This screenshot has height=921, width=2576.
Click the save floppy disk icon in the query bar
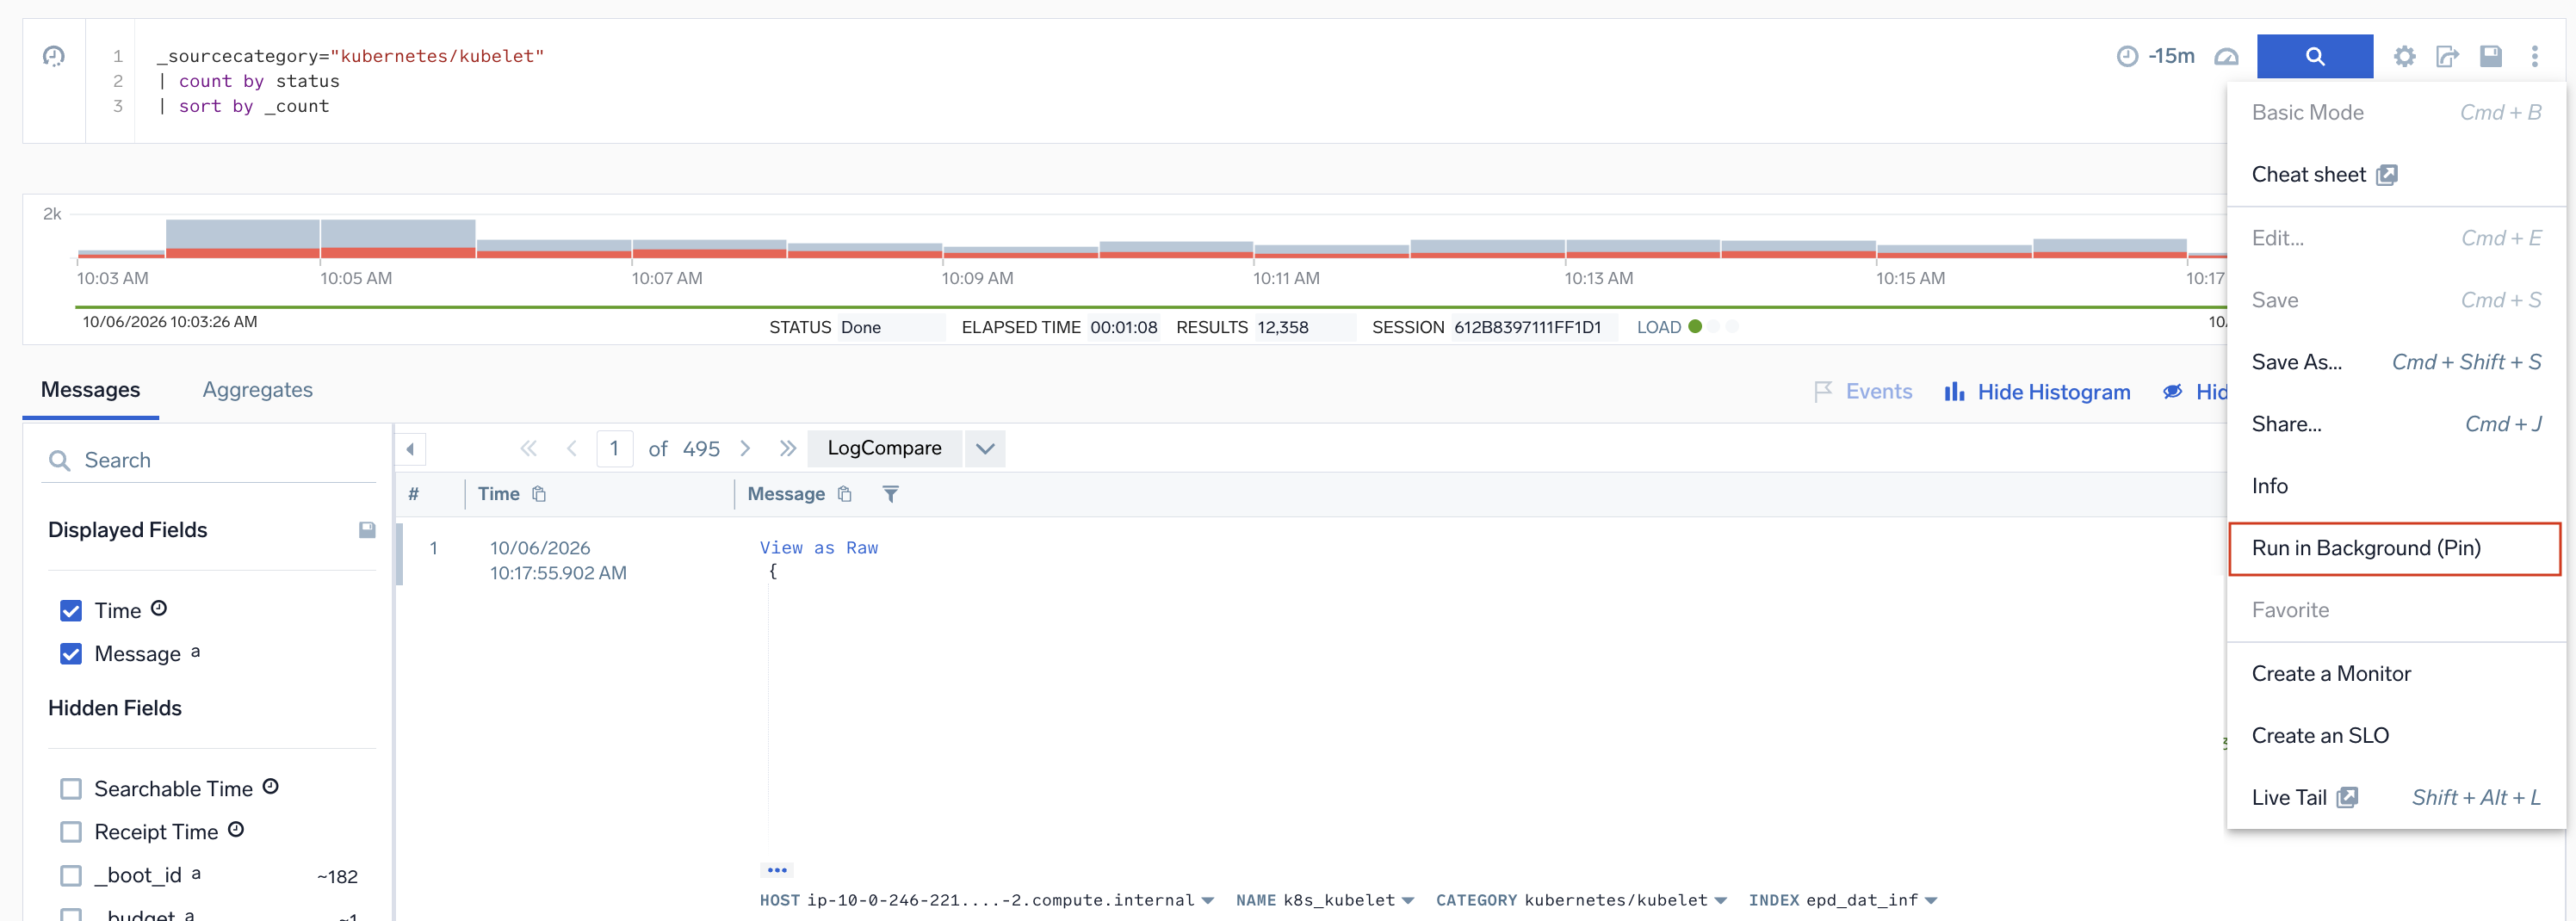pyautogui.click(x=2490, y=56)
